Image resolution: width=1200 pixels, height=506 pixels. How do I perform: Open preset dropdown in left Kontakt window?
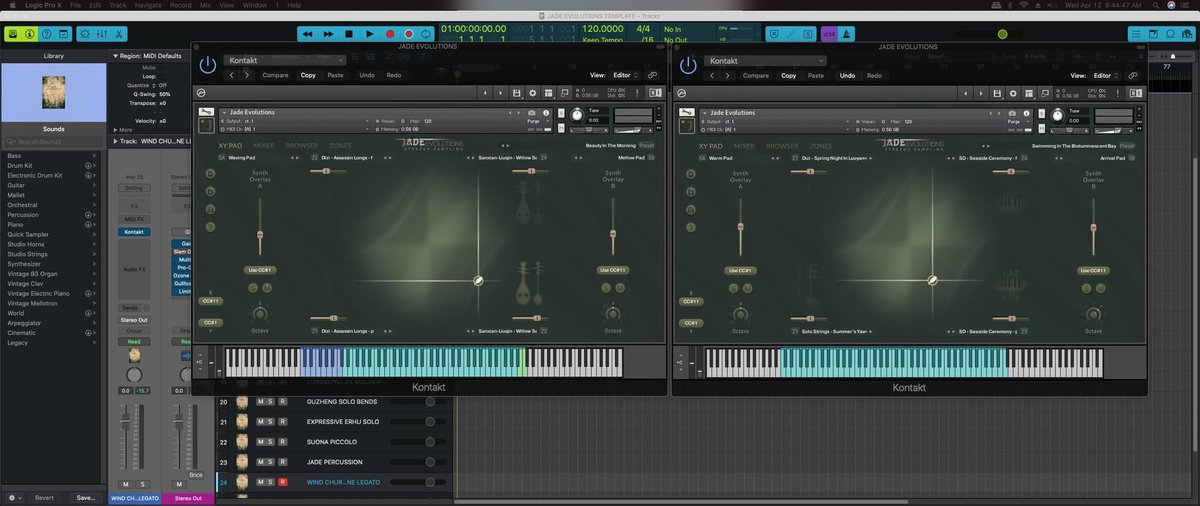285,60
